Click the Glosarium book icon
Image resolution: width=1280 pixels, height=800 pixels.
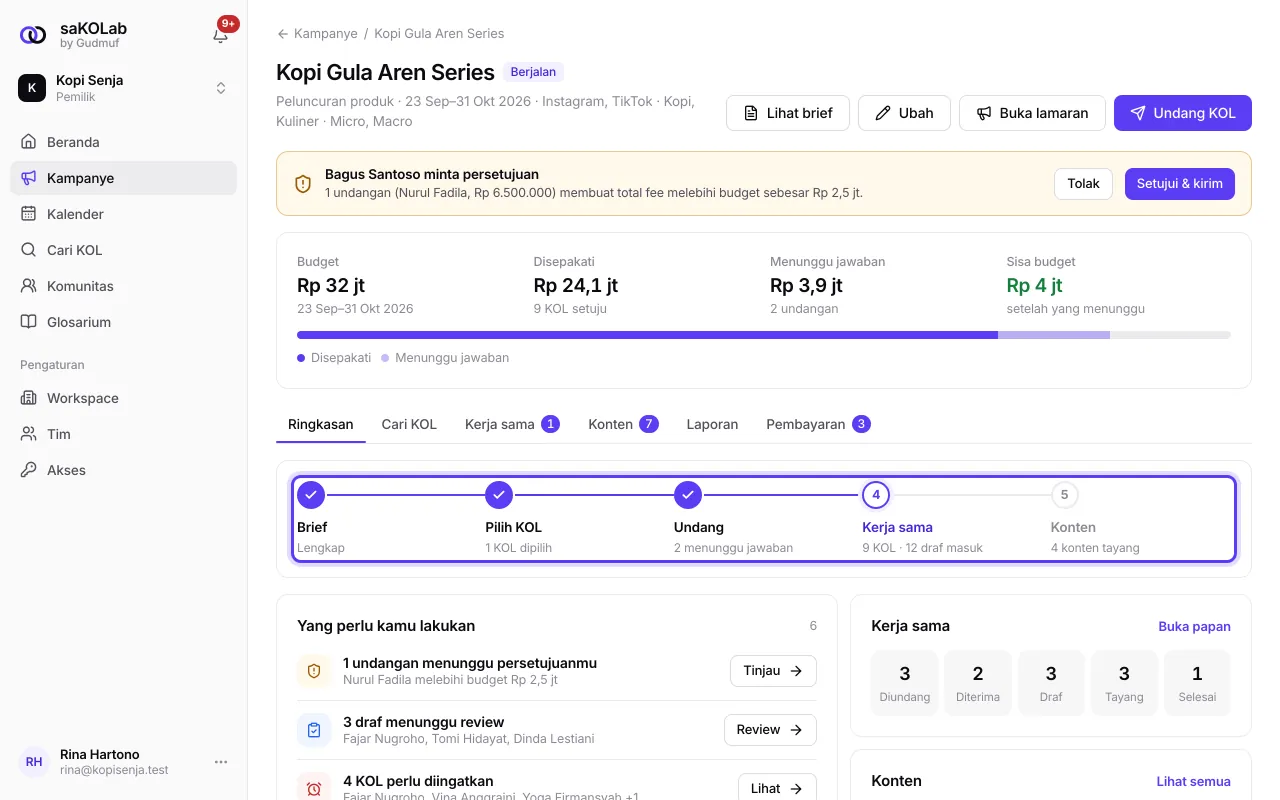[x=28, y=322]
